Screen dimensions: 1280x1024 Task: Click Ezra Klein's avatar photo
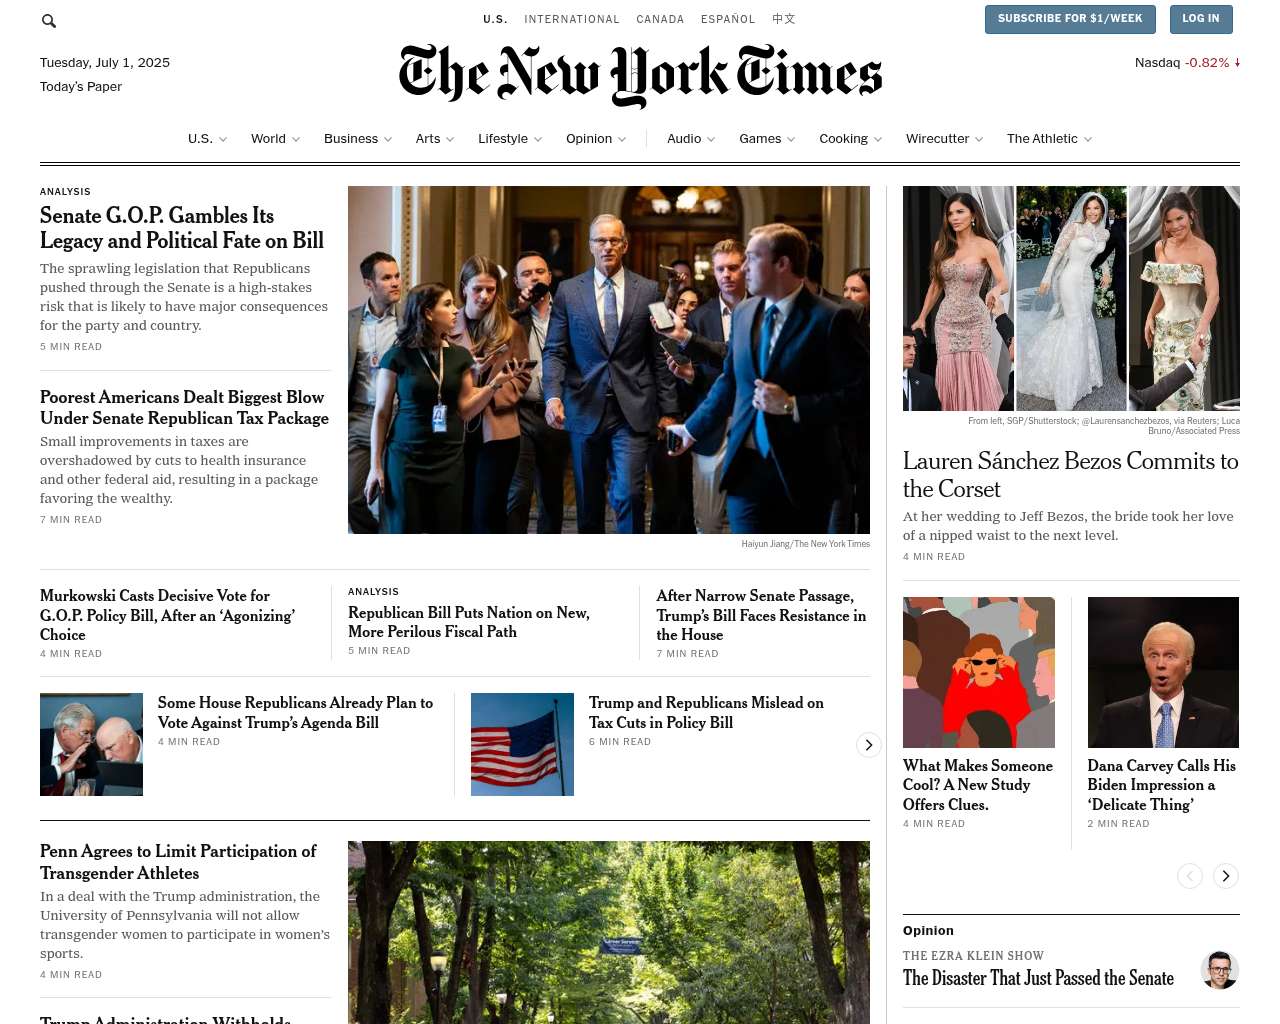(x=1220, y=969)
